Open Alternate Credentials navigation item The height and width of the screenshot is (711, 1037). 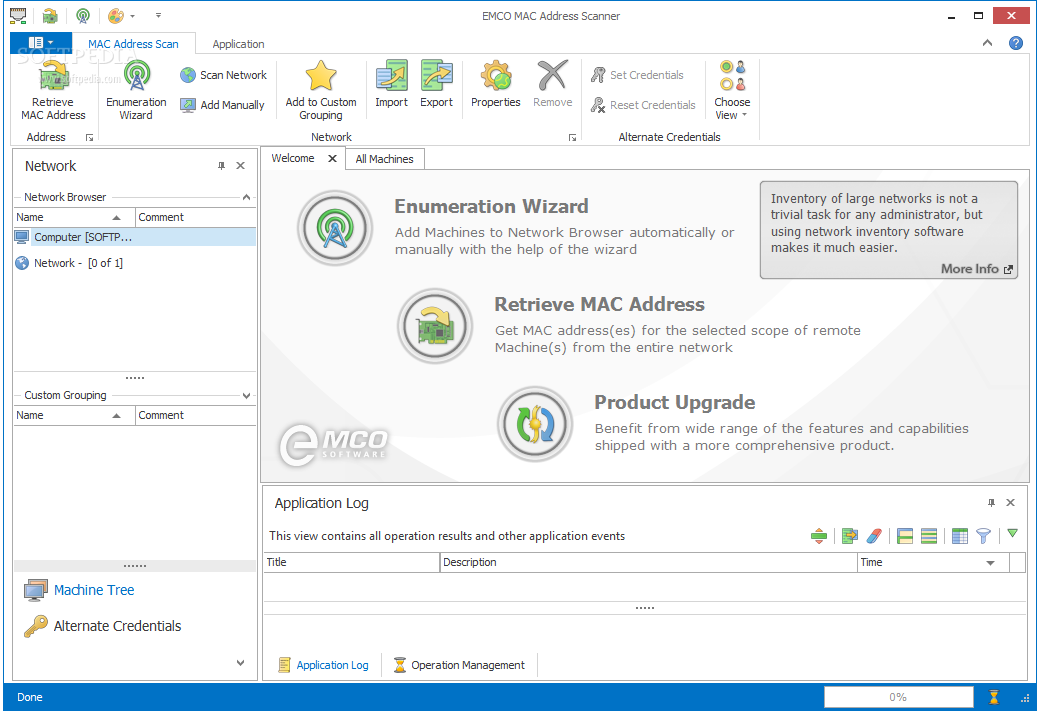(103, 626)
